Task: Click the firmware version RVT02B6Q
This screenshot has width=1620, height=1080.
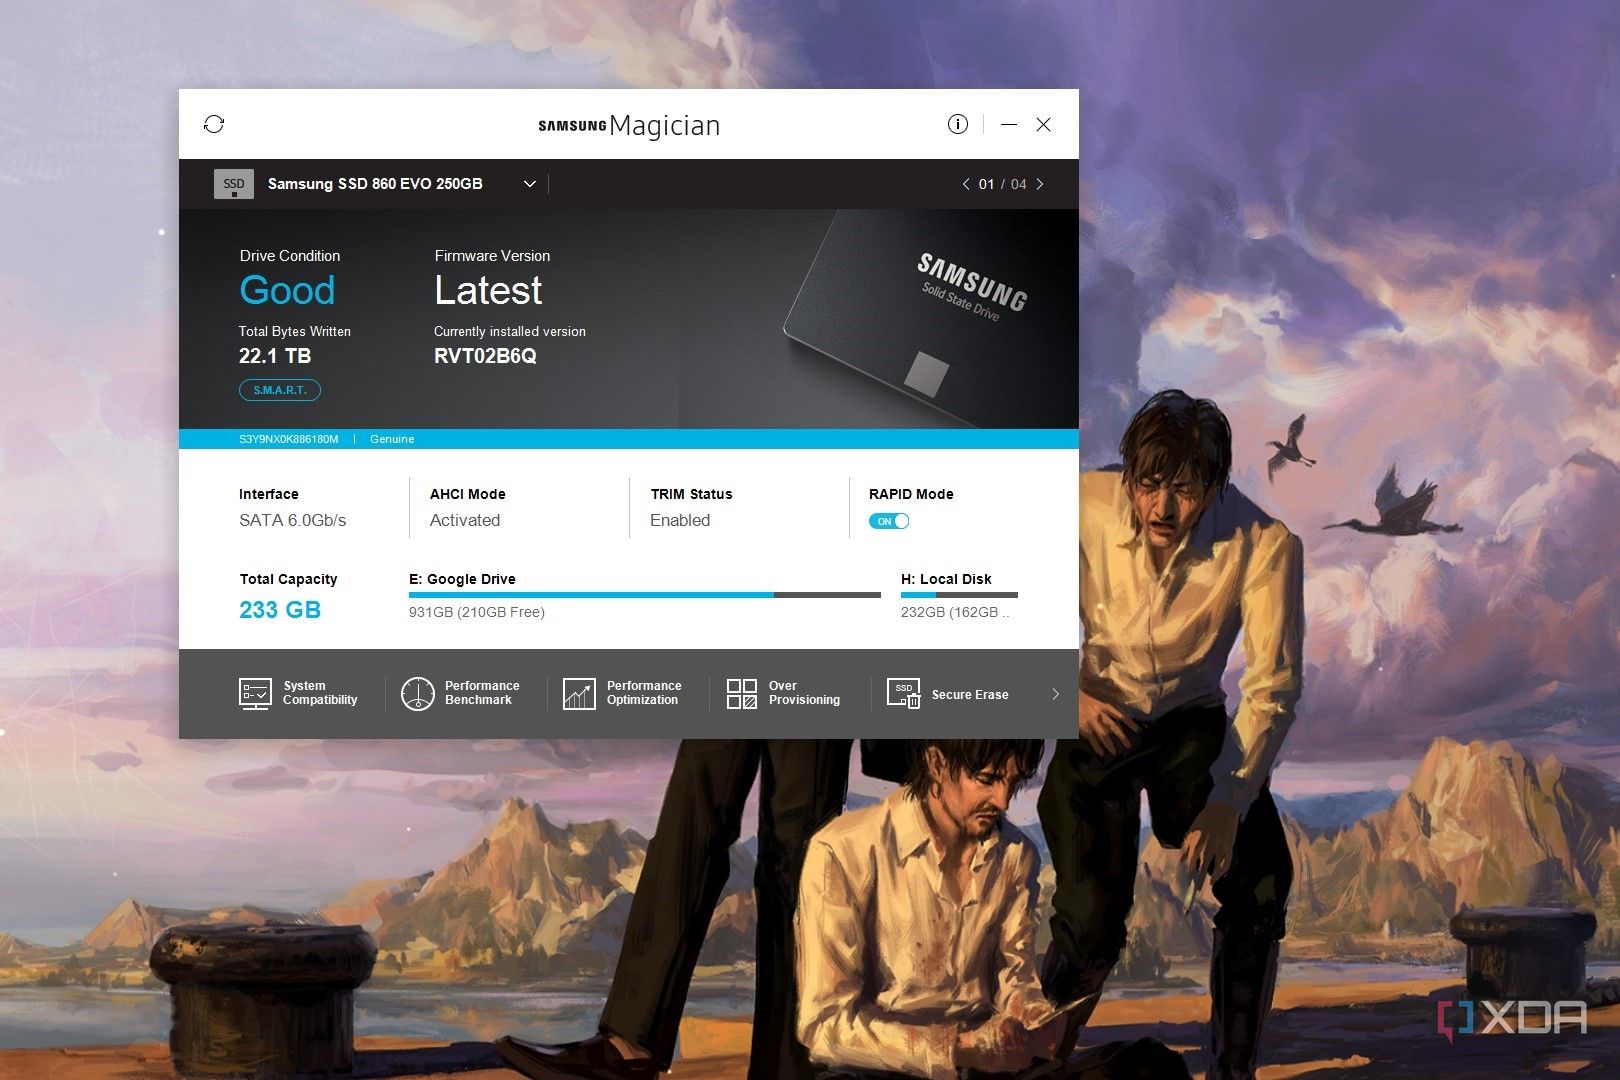Action: [485, 356]
